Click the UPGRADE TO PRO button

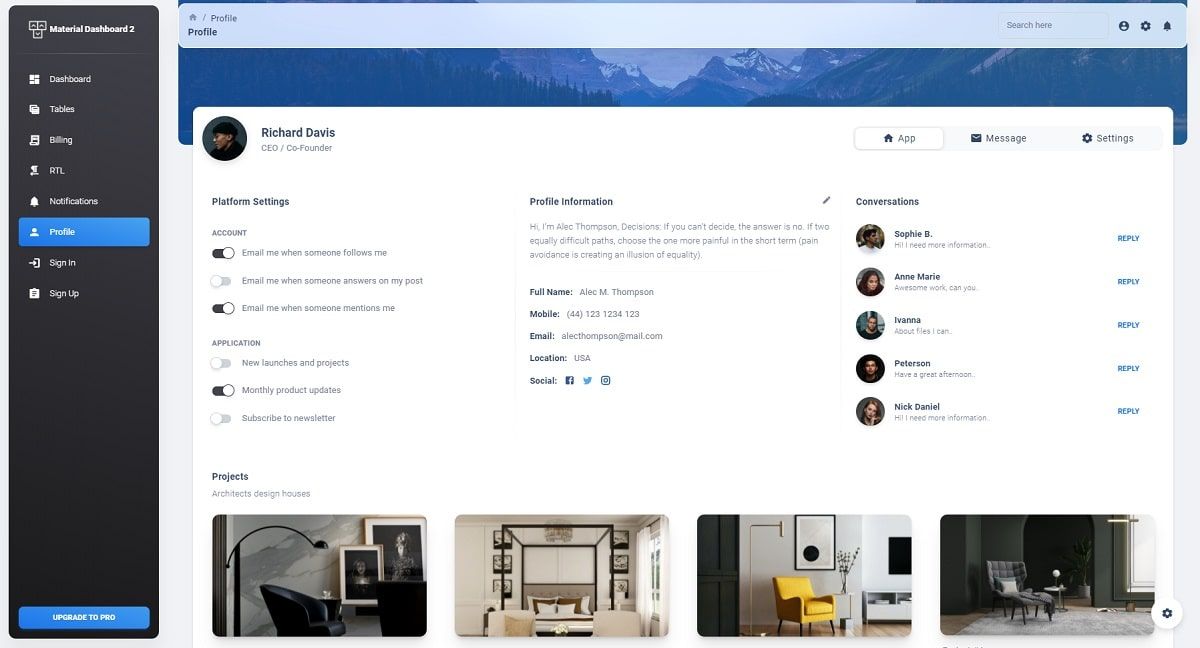click(83, 617)
